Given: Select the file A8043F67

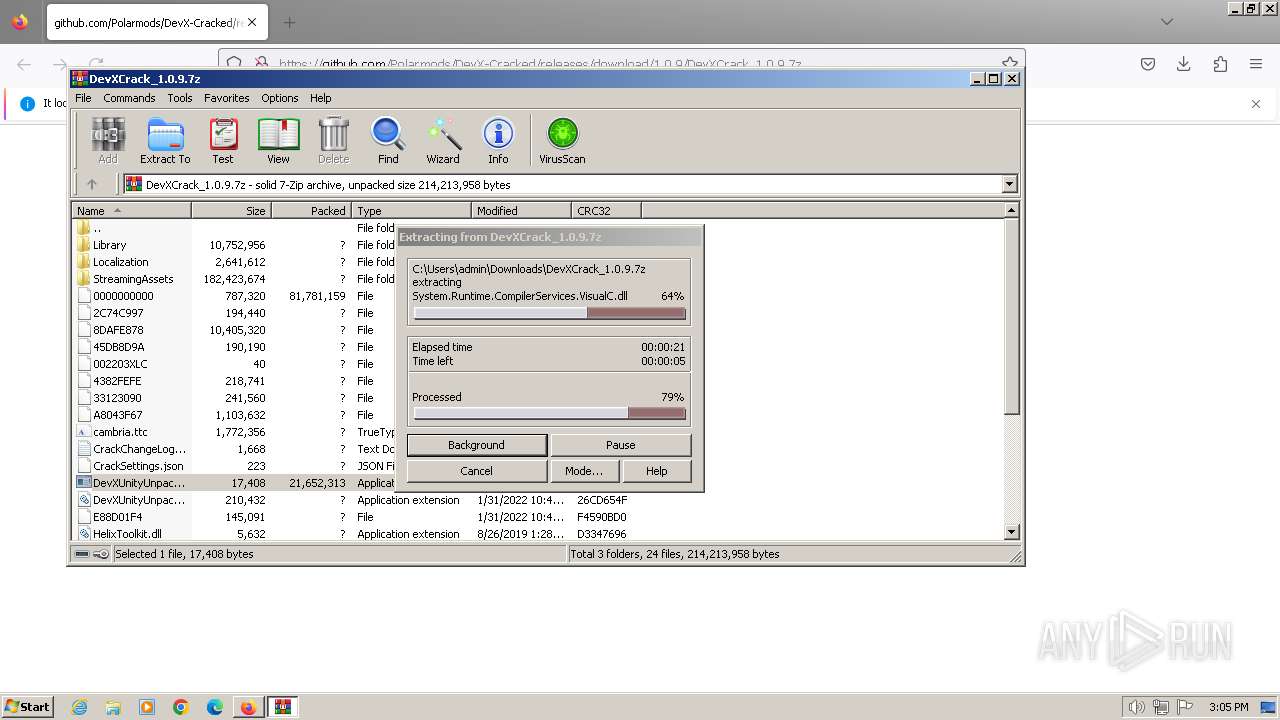Looking at the screenshot, I should point(117,415).
